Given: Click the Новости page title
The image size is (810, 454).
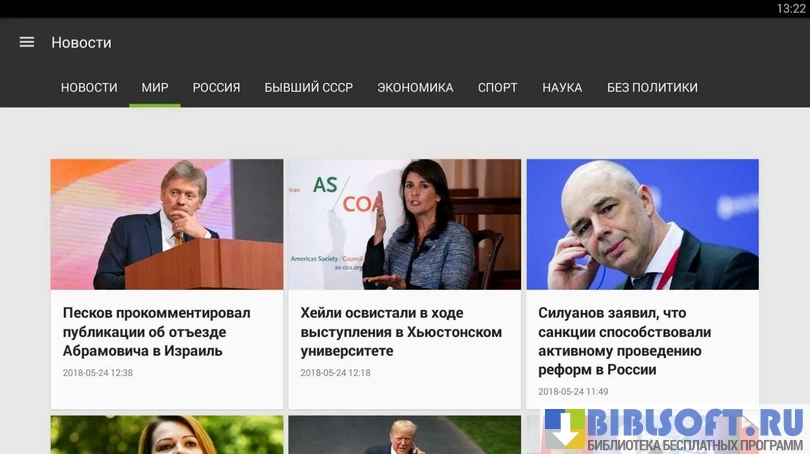Looking at the screenshot, I should click(81, 42).
